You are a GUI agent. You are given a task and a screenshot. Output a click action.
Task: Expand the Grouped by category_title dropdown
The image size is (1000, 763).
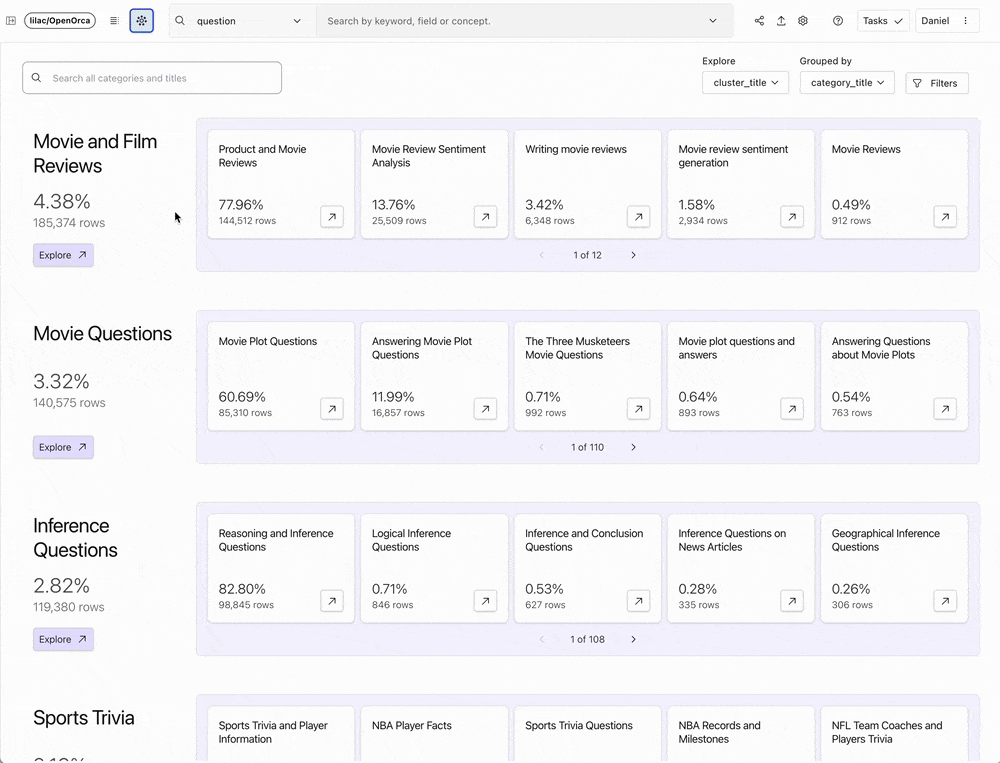[847, 83]
